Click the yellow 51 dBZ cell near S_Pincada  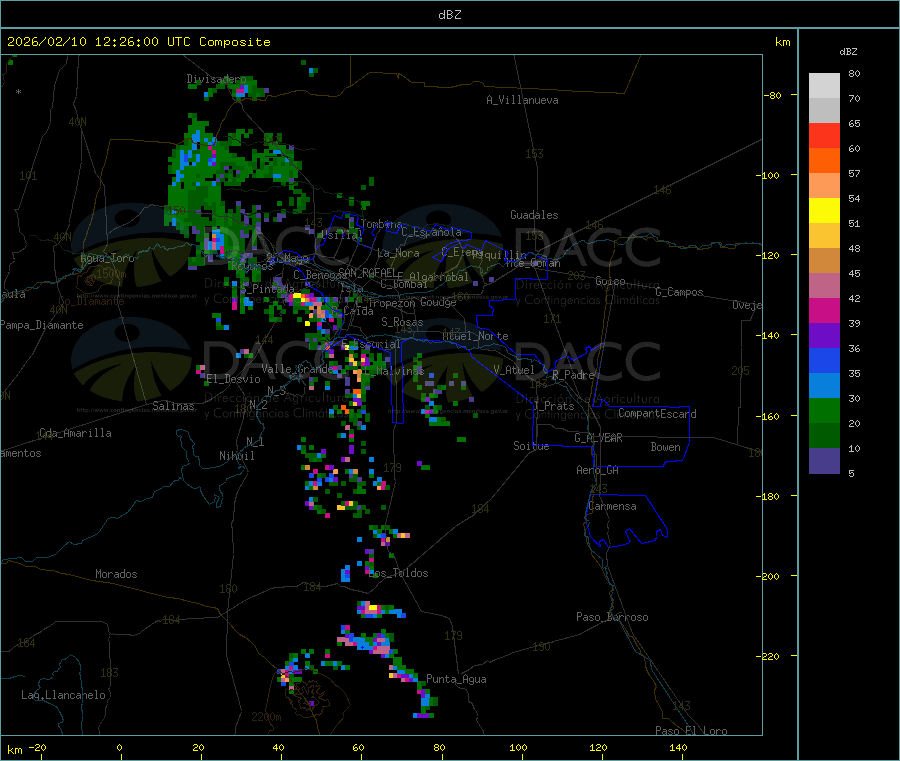[x=297, y=297]
